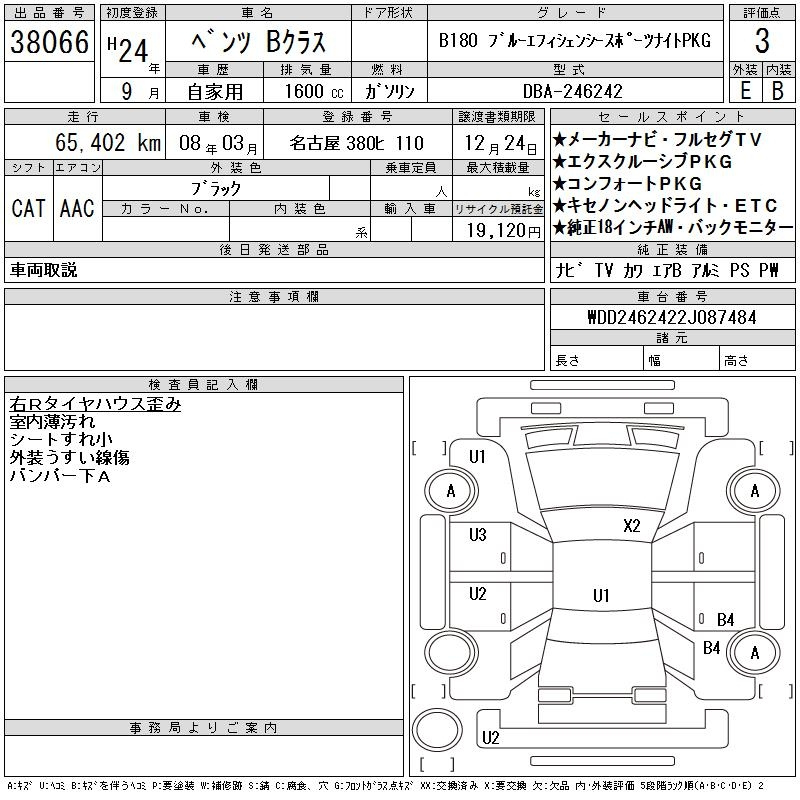Screen dimensions: 800x800
Task: Click the empty rear-left wheel circle
Action: 451,653
